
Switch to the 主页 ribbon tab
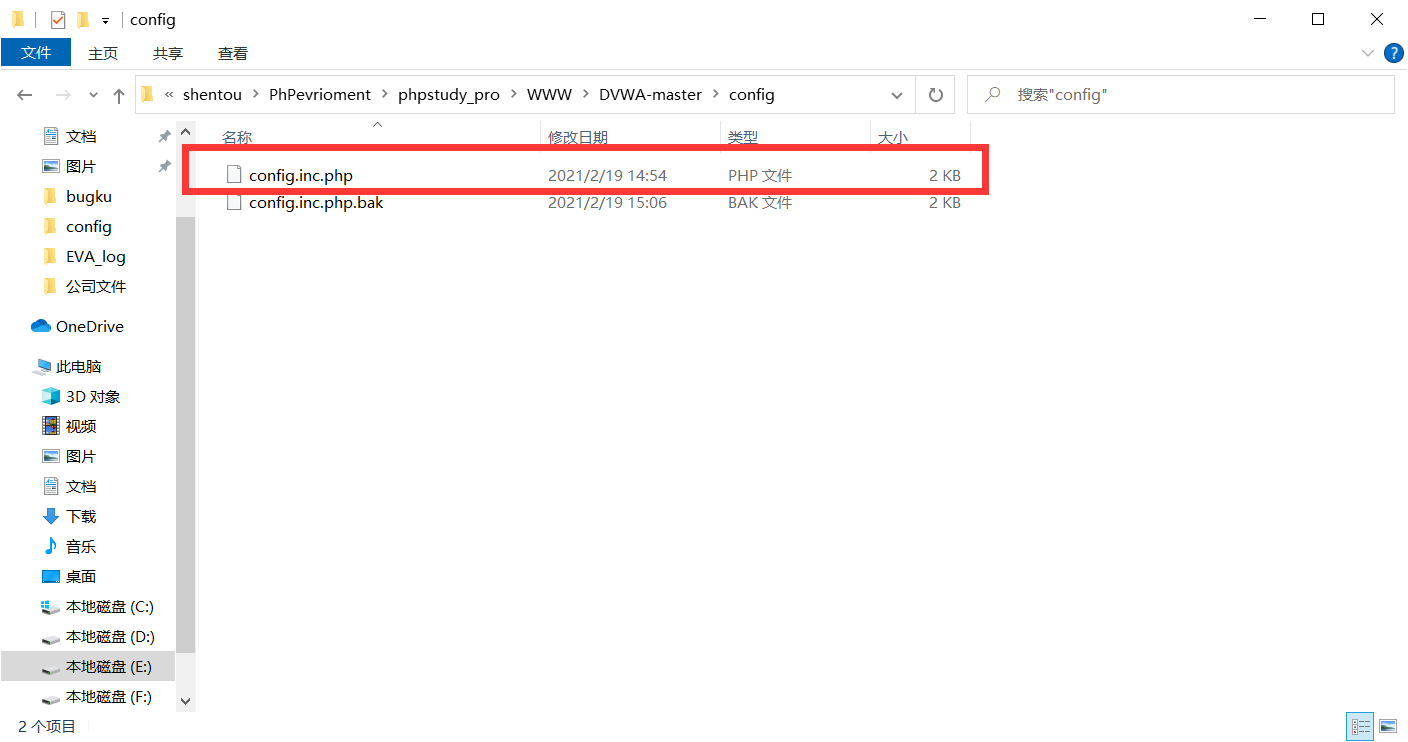pyautogui.click(x=103, y=53)
